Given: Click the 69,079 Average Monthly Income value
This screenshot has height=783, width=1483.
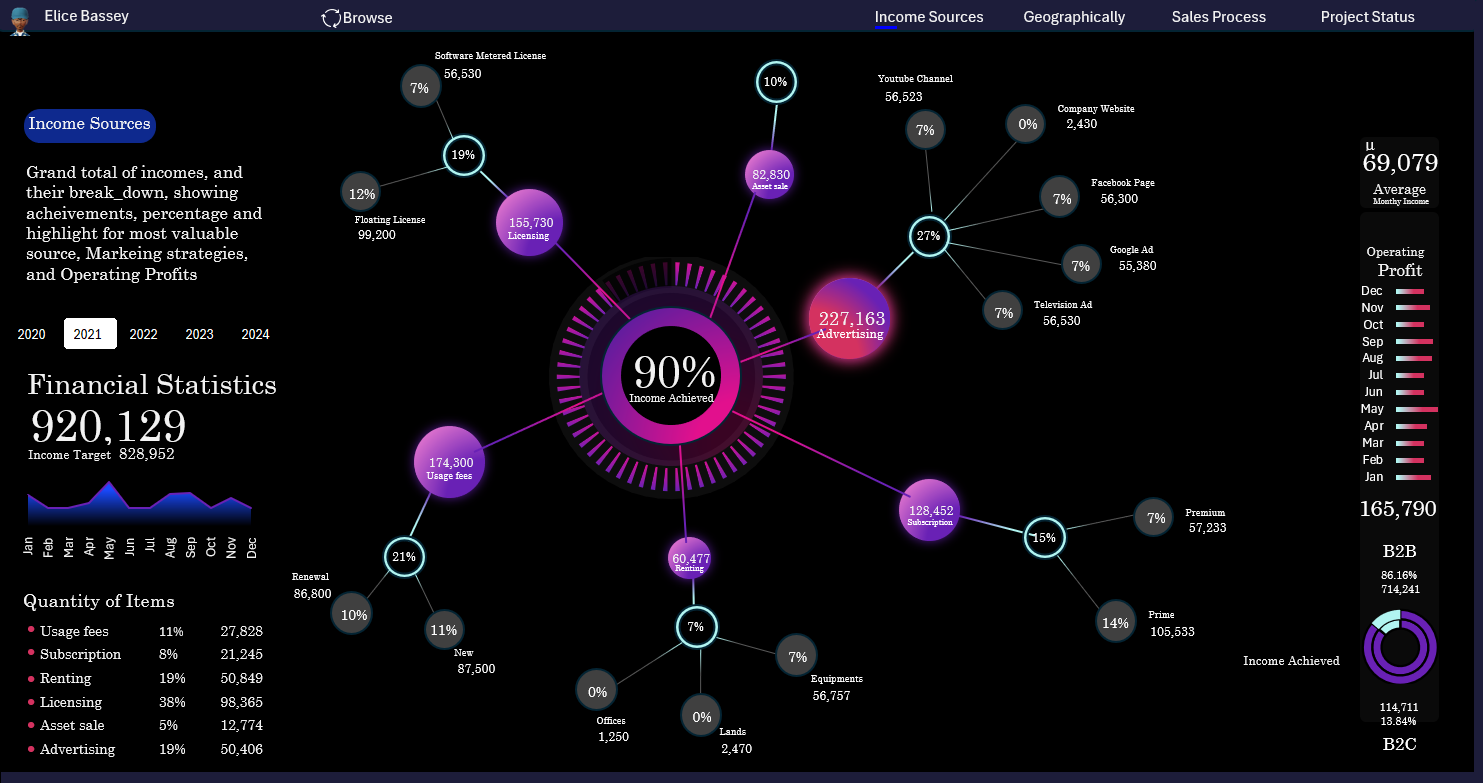Looking at the screenshot, I should tap(1400, 163).
